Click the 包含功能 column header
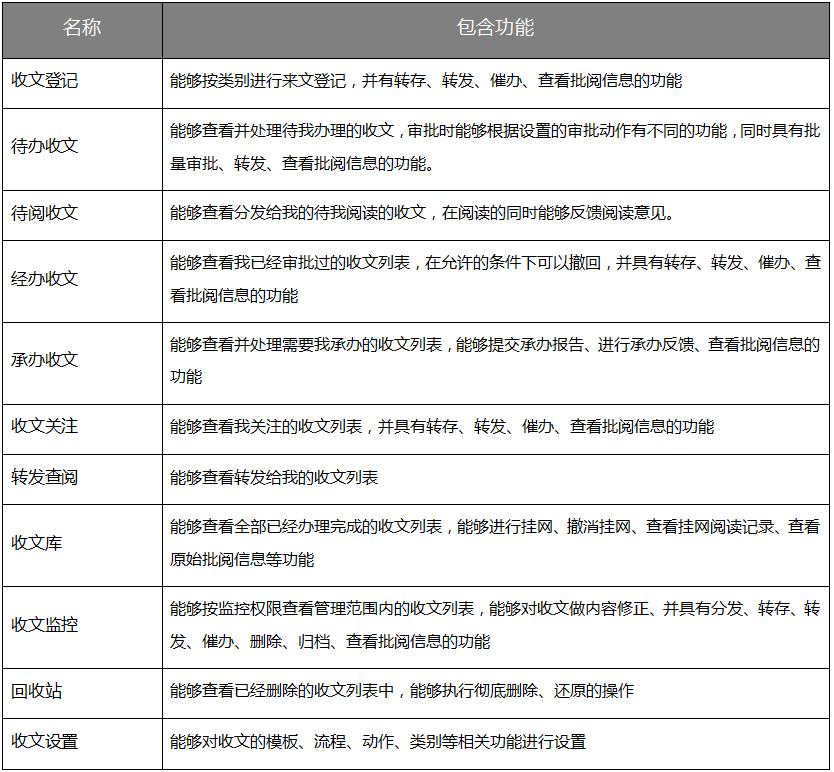This screenshot has height=772, width=834. 495,27
